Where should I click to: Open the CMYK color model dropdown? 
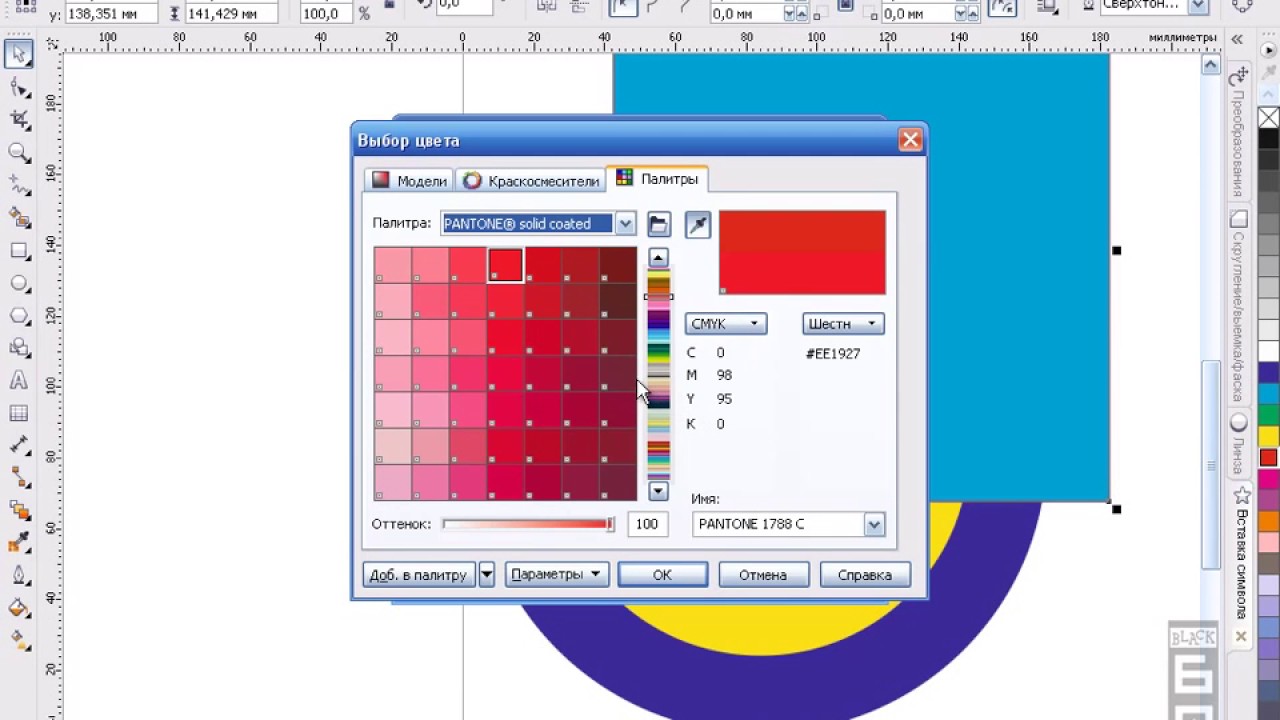coord(726,324)
